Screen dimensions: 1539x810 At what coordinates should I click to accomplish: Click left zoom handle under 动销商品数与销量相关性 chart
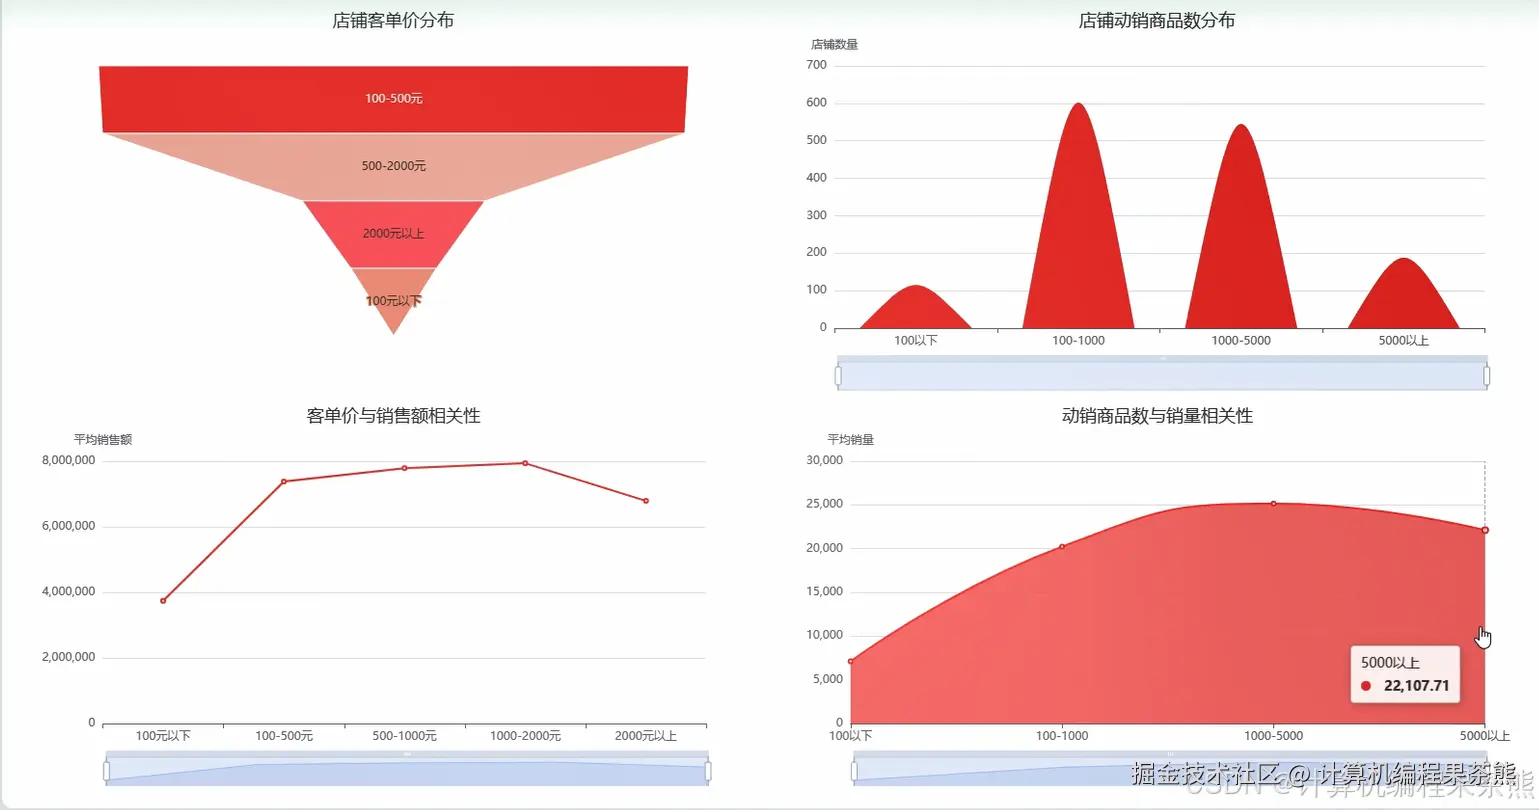click(x=854, y=771)
